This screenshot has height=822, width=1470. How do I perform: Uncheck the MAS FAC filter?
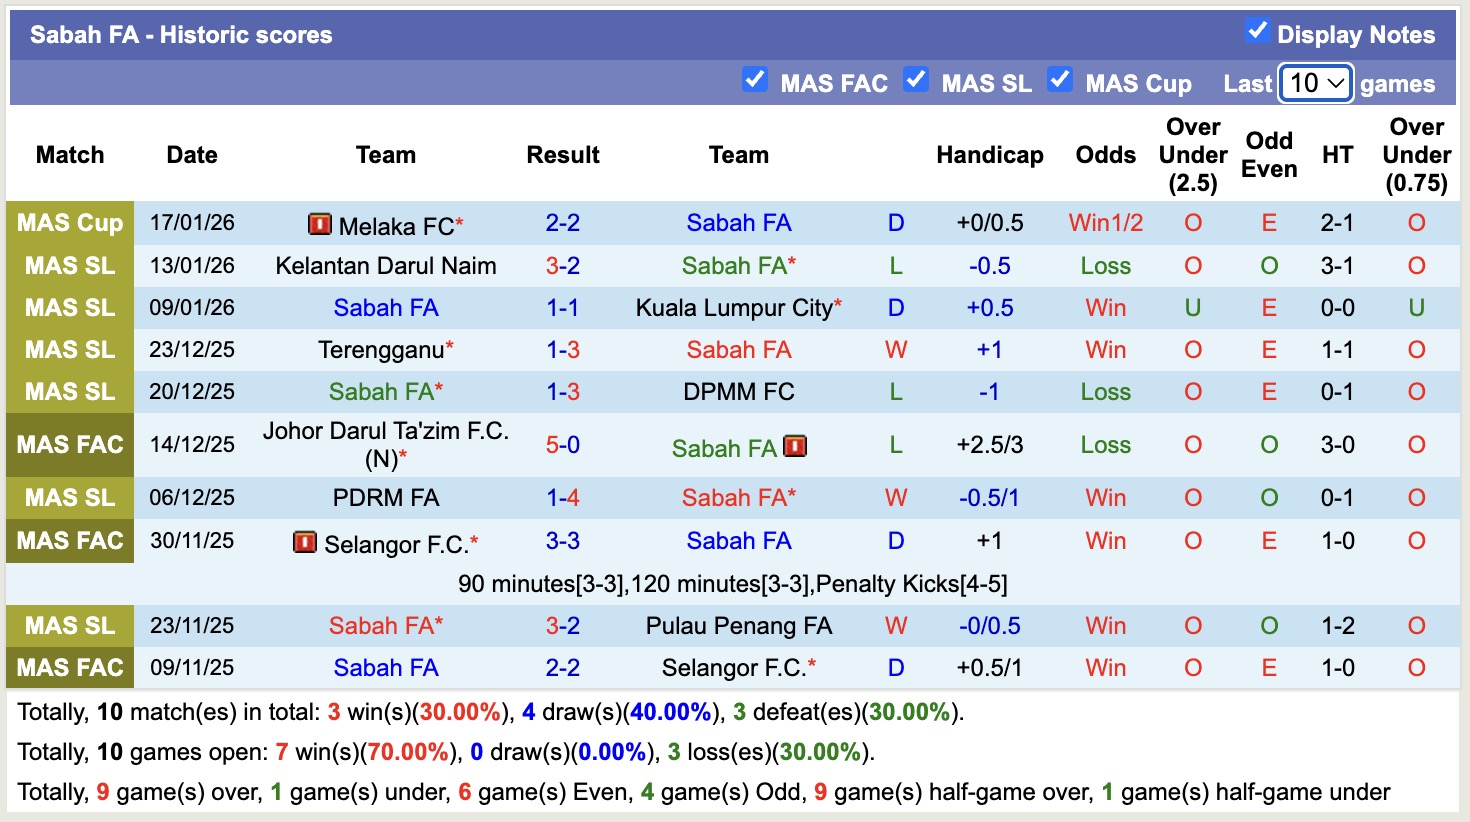(x=755, y=79)
